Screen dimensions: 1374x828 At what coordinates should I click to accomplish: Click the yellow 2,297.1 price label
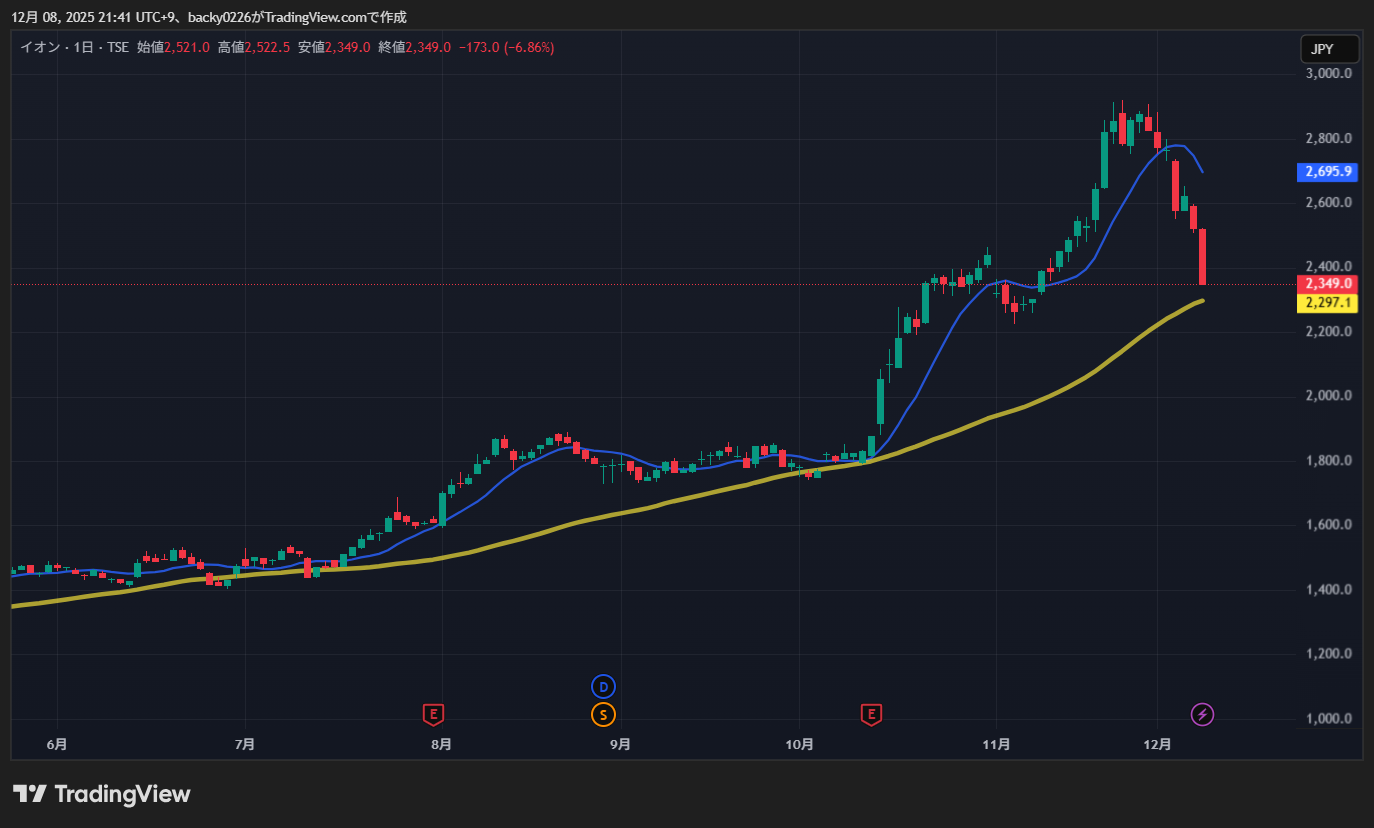point(1328,303)
